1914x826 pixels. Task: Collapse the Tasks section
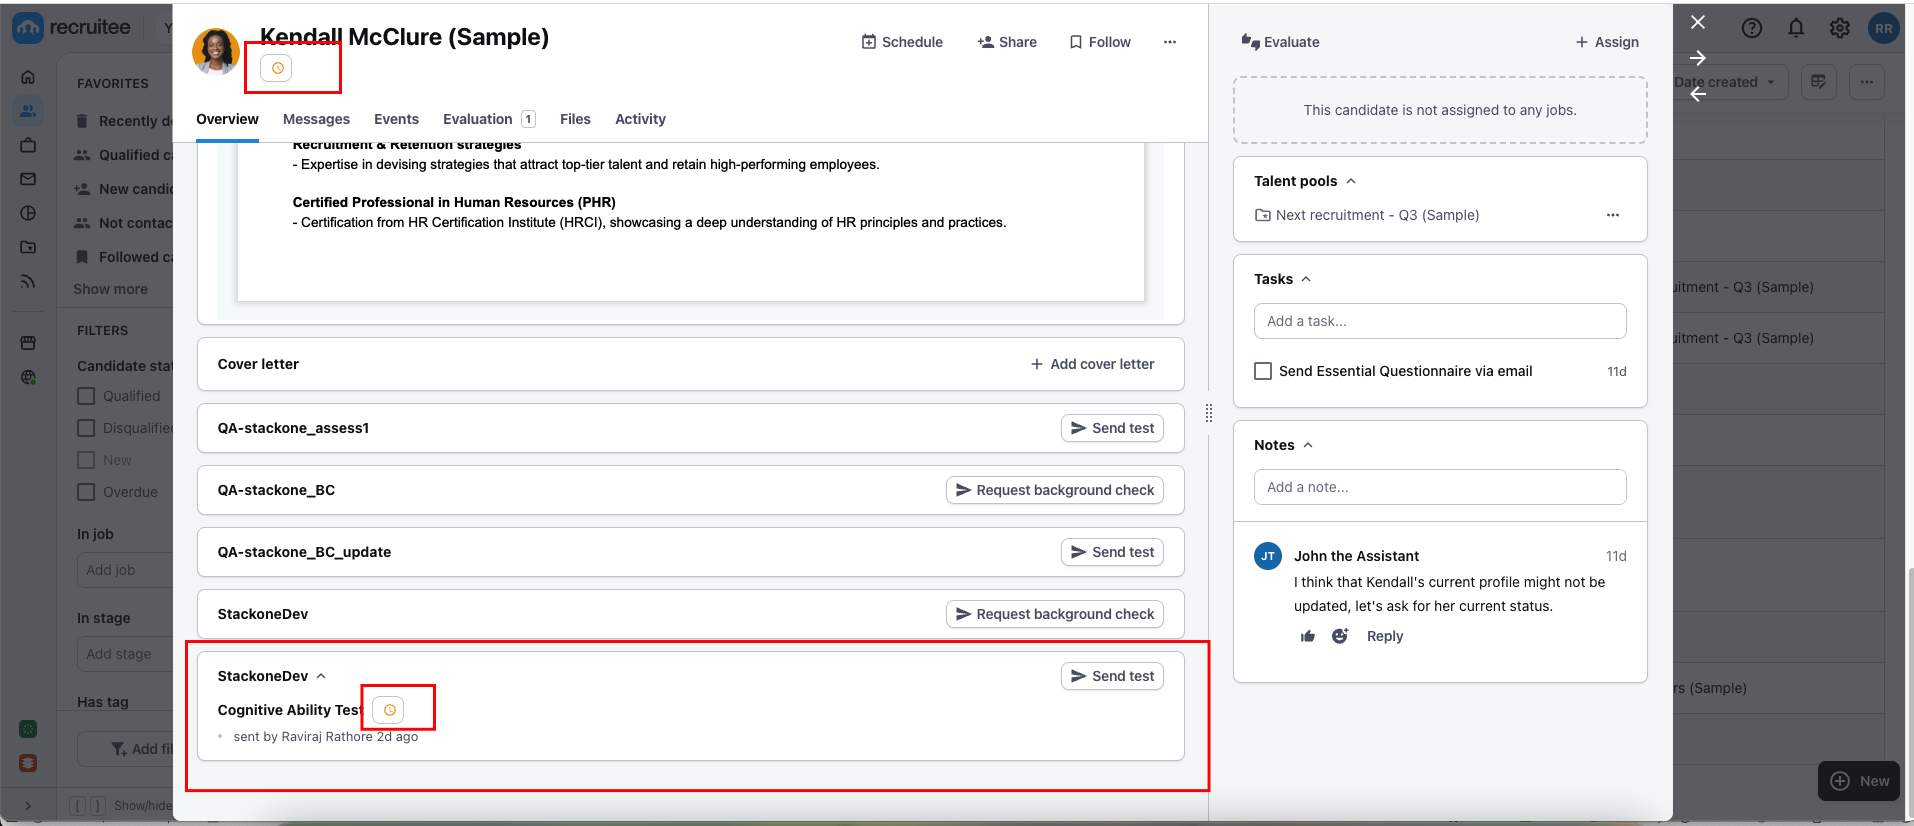(1306, 279)
